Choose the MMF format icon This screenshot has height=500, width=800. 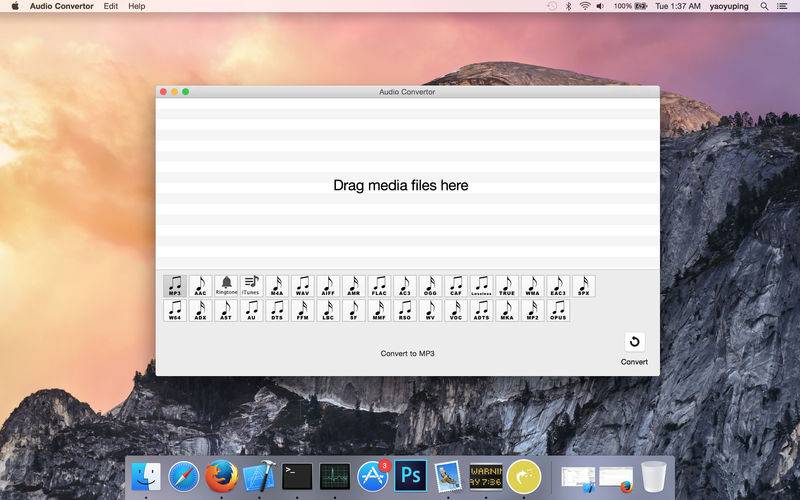[x=379, y=310]
